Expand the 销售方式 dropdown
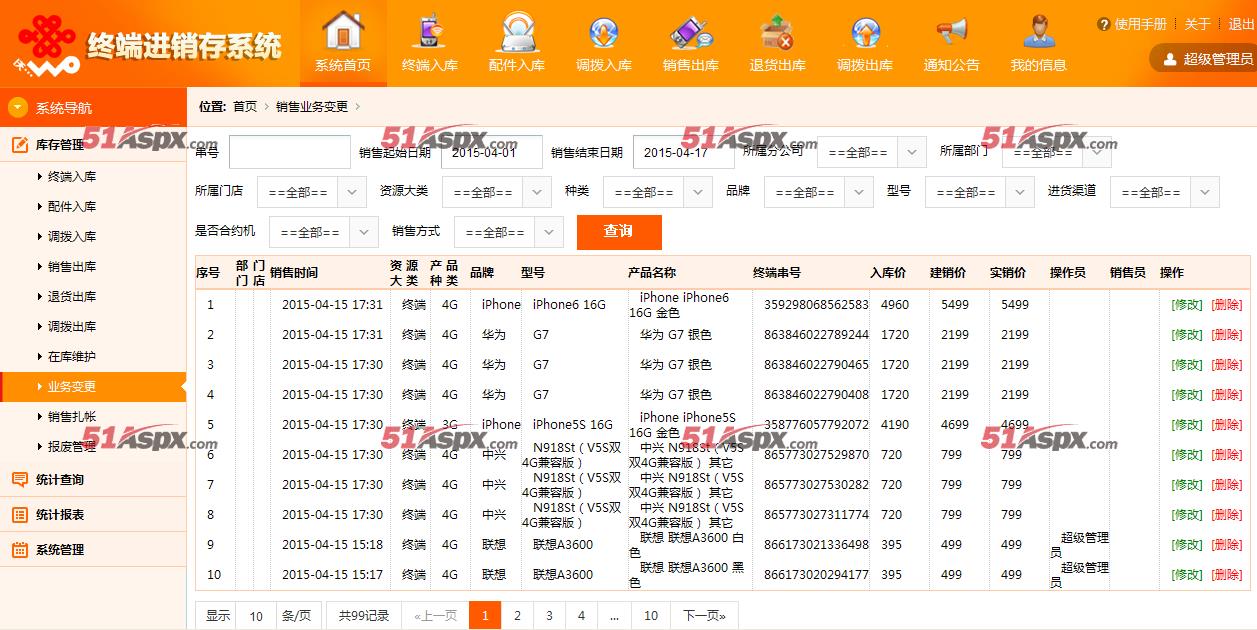The image size is (1257, 630). pyautogui.click(x=508, y=232)
